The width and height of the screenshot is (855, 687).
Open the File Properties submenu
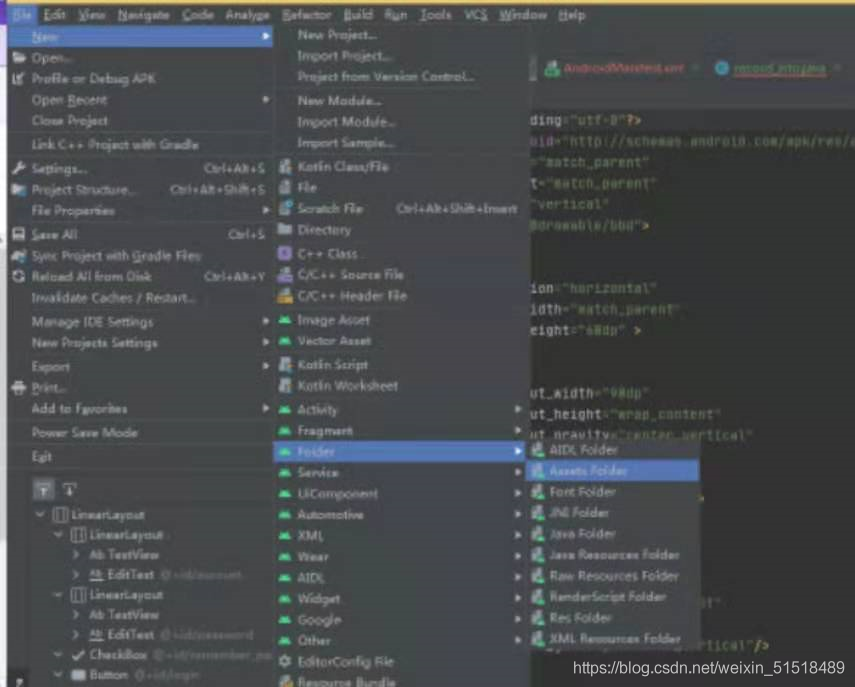pyautogui.click(x=141, y=210)
